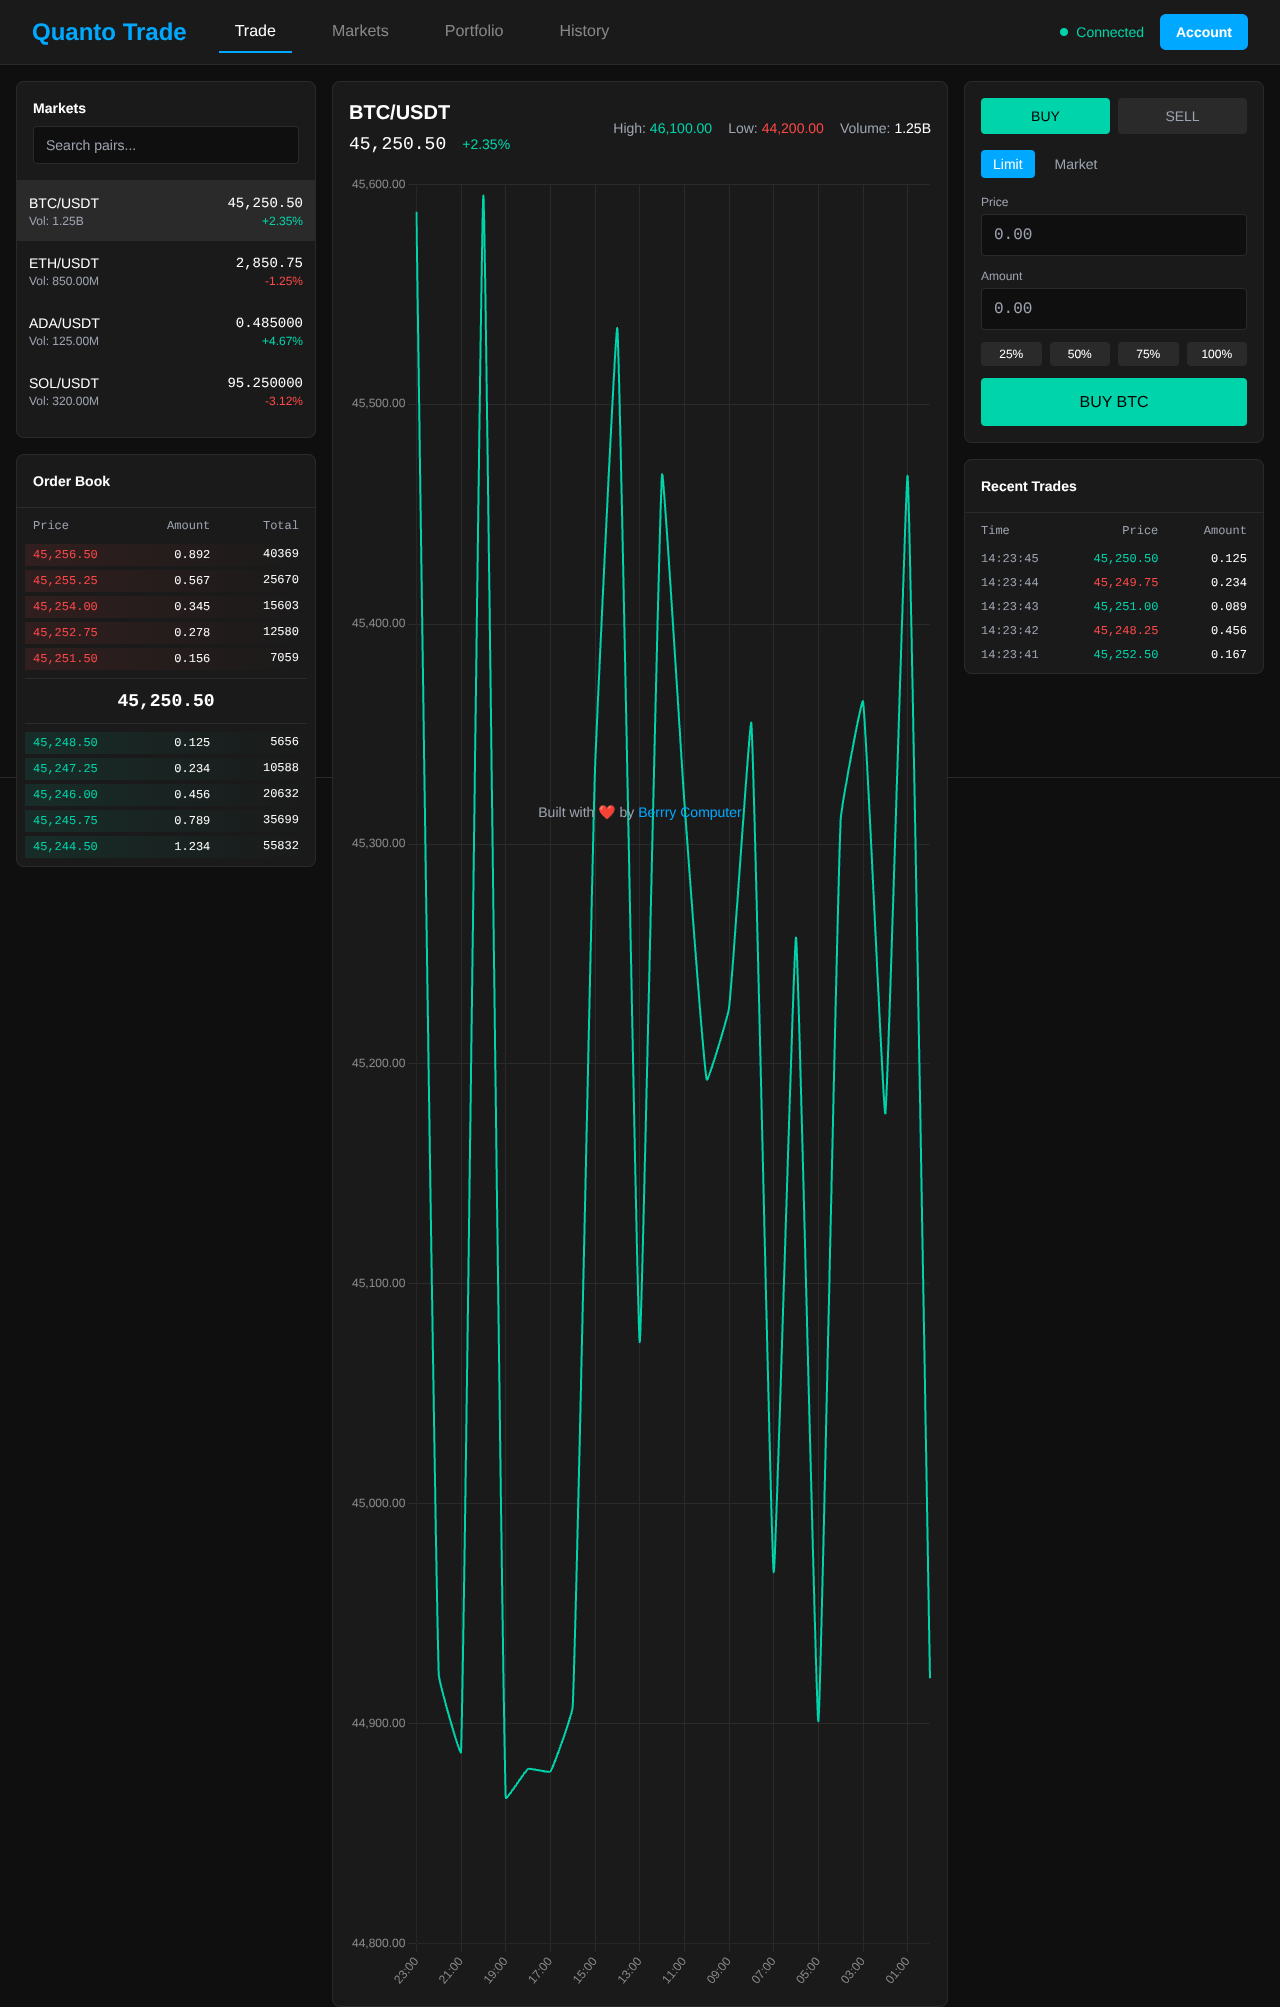Click the High 46,100.00 chart stat
This screenshot has height=2007, width=1280.
tap(662, 128)
